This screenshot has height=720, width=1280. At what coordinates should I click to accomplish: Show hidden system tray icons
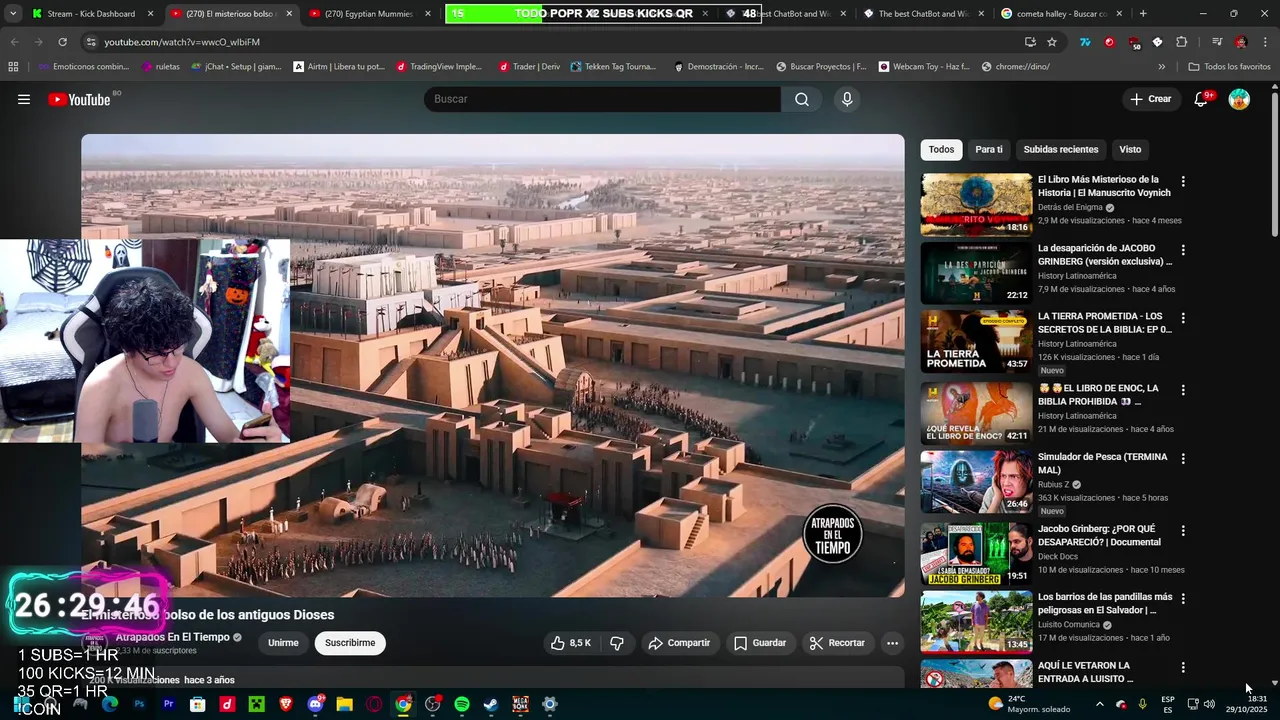point(1099,704)
